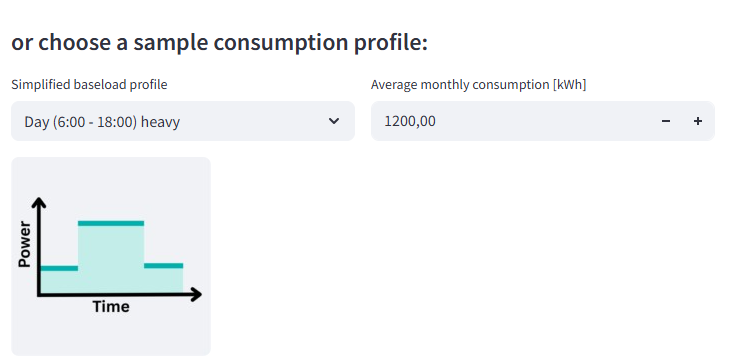Click the minus icon to decrease monthly consumption
Image resolution: width=737 pixels, height=364 pixels.
(666, 121)
